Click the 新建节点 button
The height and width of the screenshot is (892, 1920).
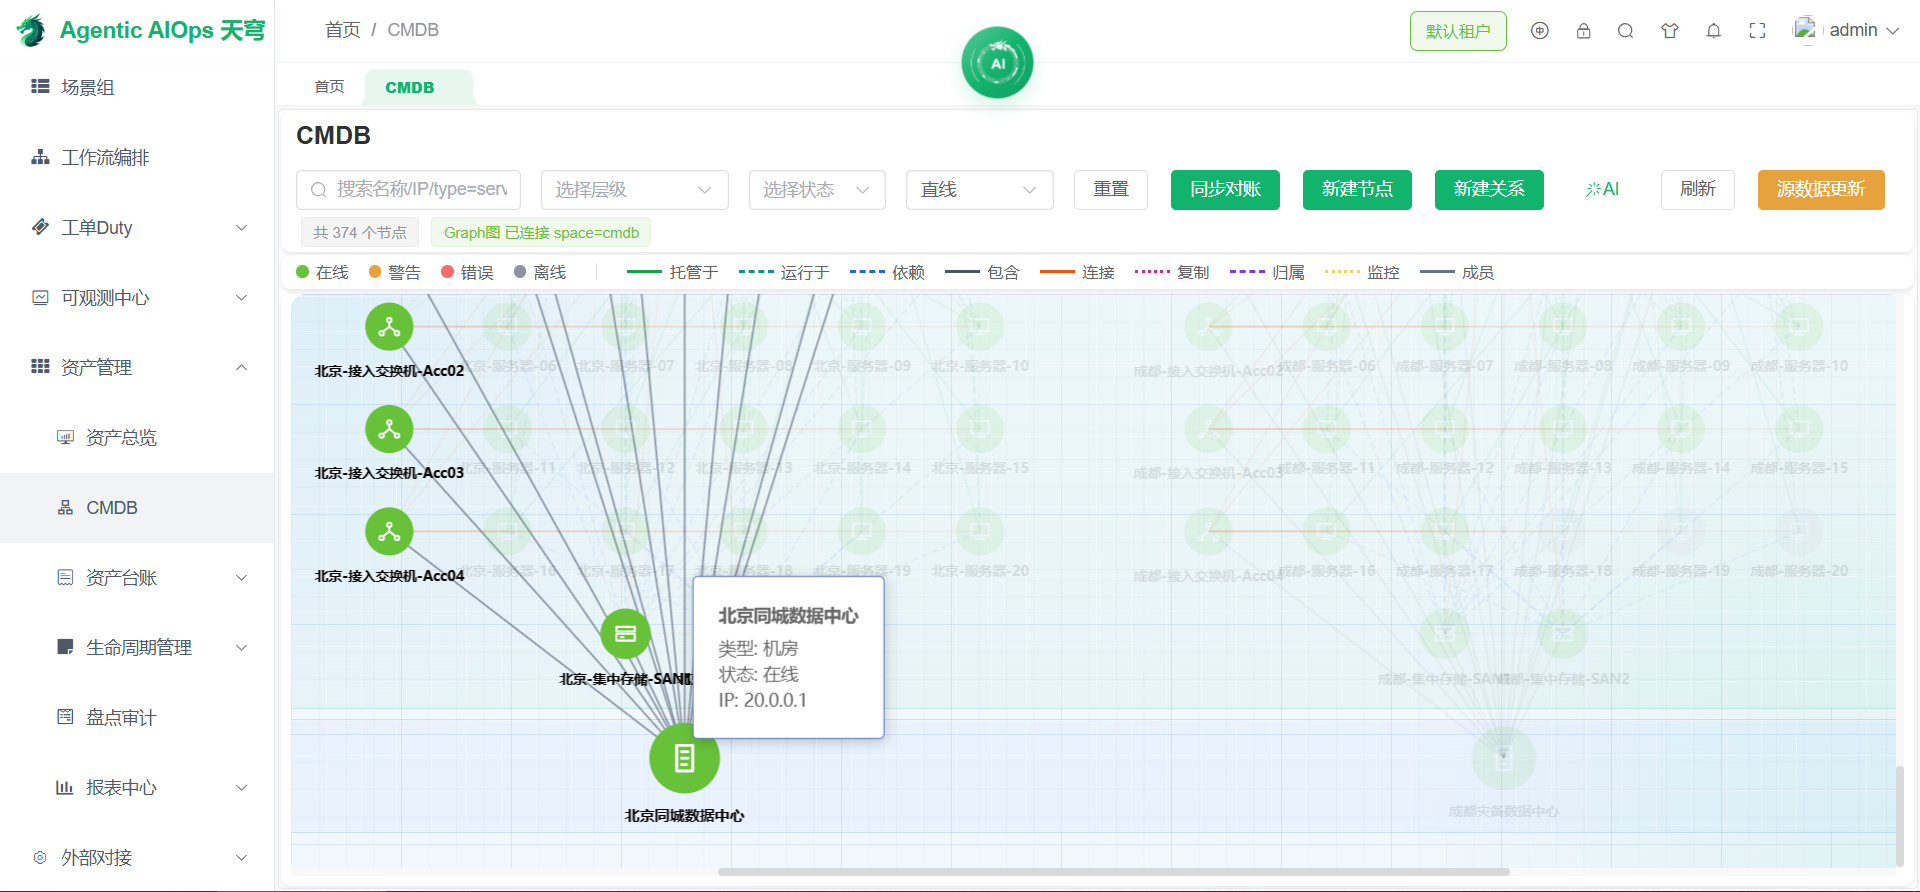coord(1357,190)
